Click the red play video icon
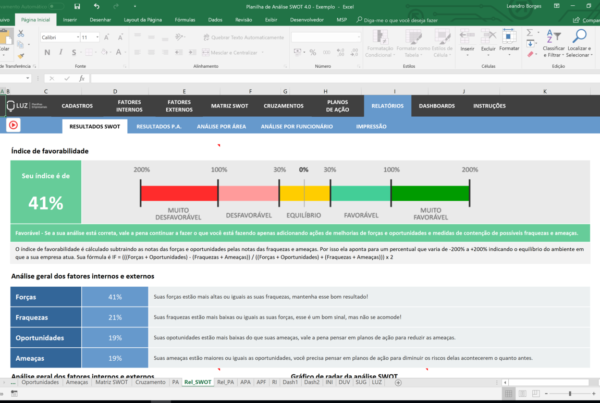600x403 pixels. tap(13, 125)
